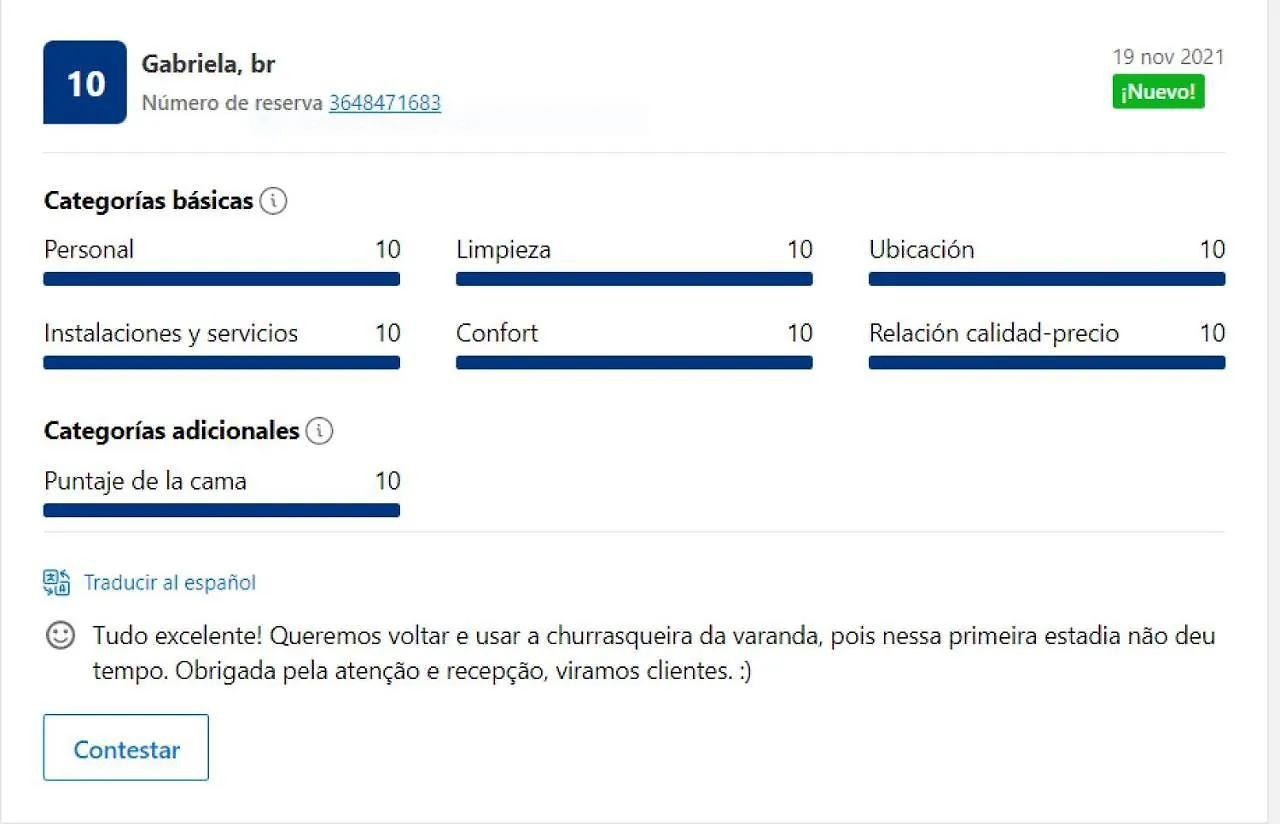
Task: Click the Confort rating bar
Action: [x=634, y=362]
